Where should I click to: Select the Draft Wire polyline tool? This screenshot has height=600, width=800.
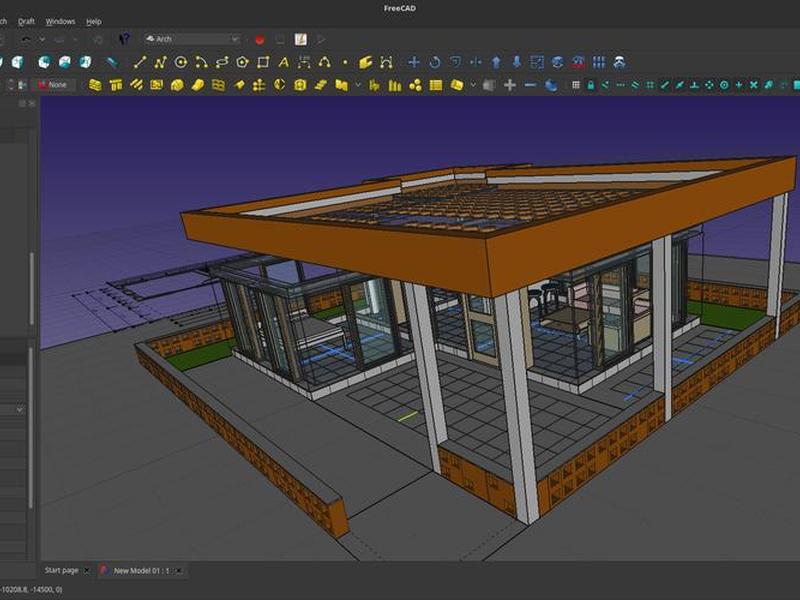(160, 62)
